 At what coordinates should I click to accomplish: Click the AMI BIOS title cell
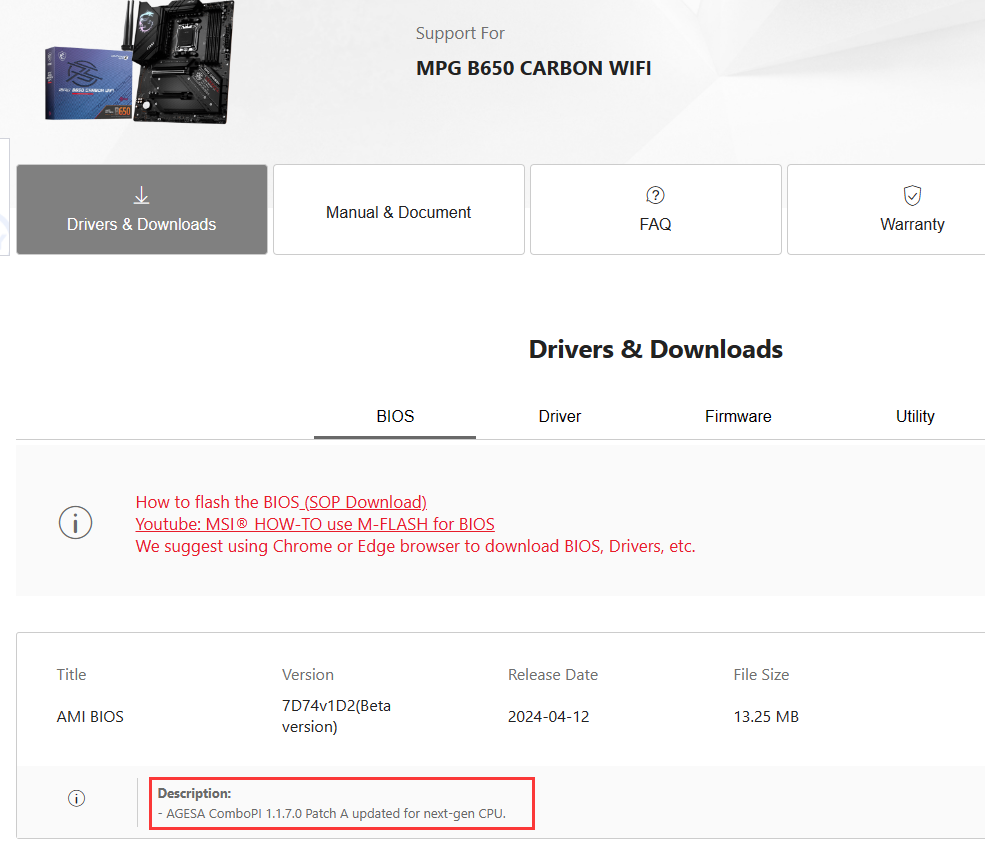[90, 717]
